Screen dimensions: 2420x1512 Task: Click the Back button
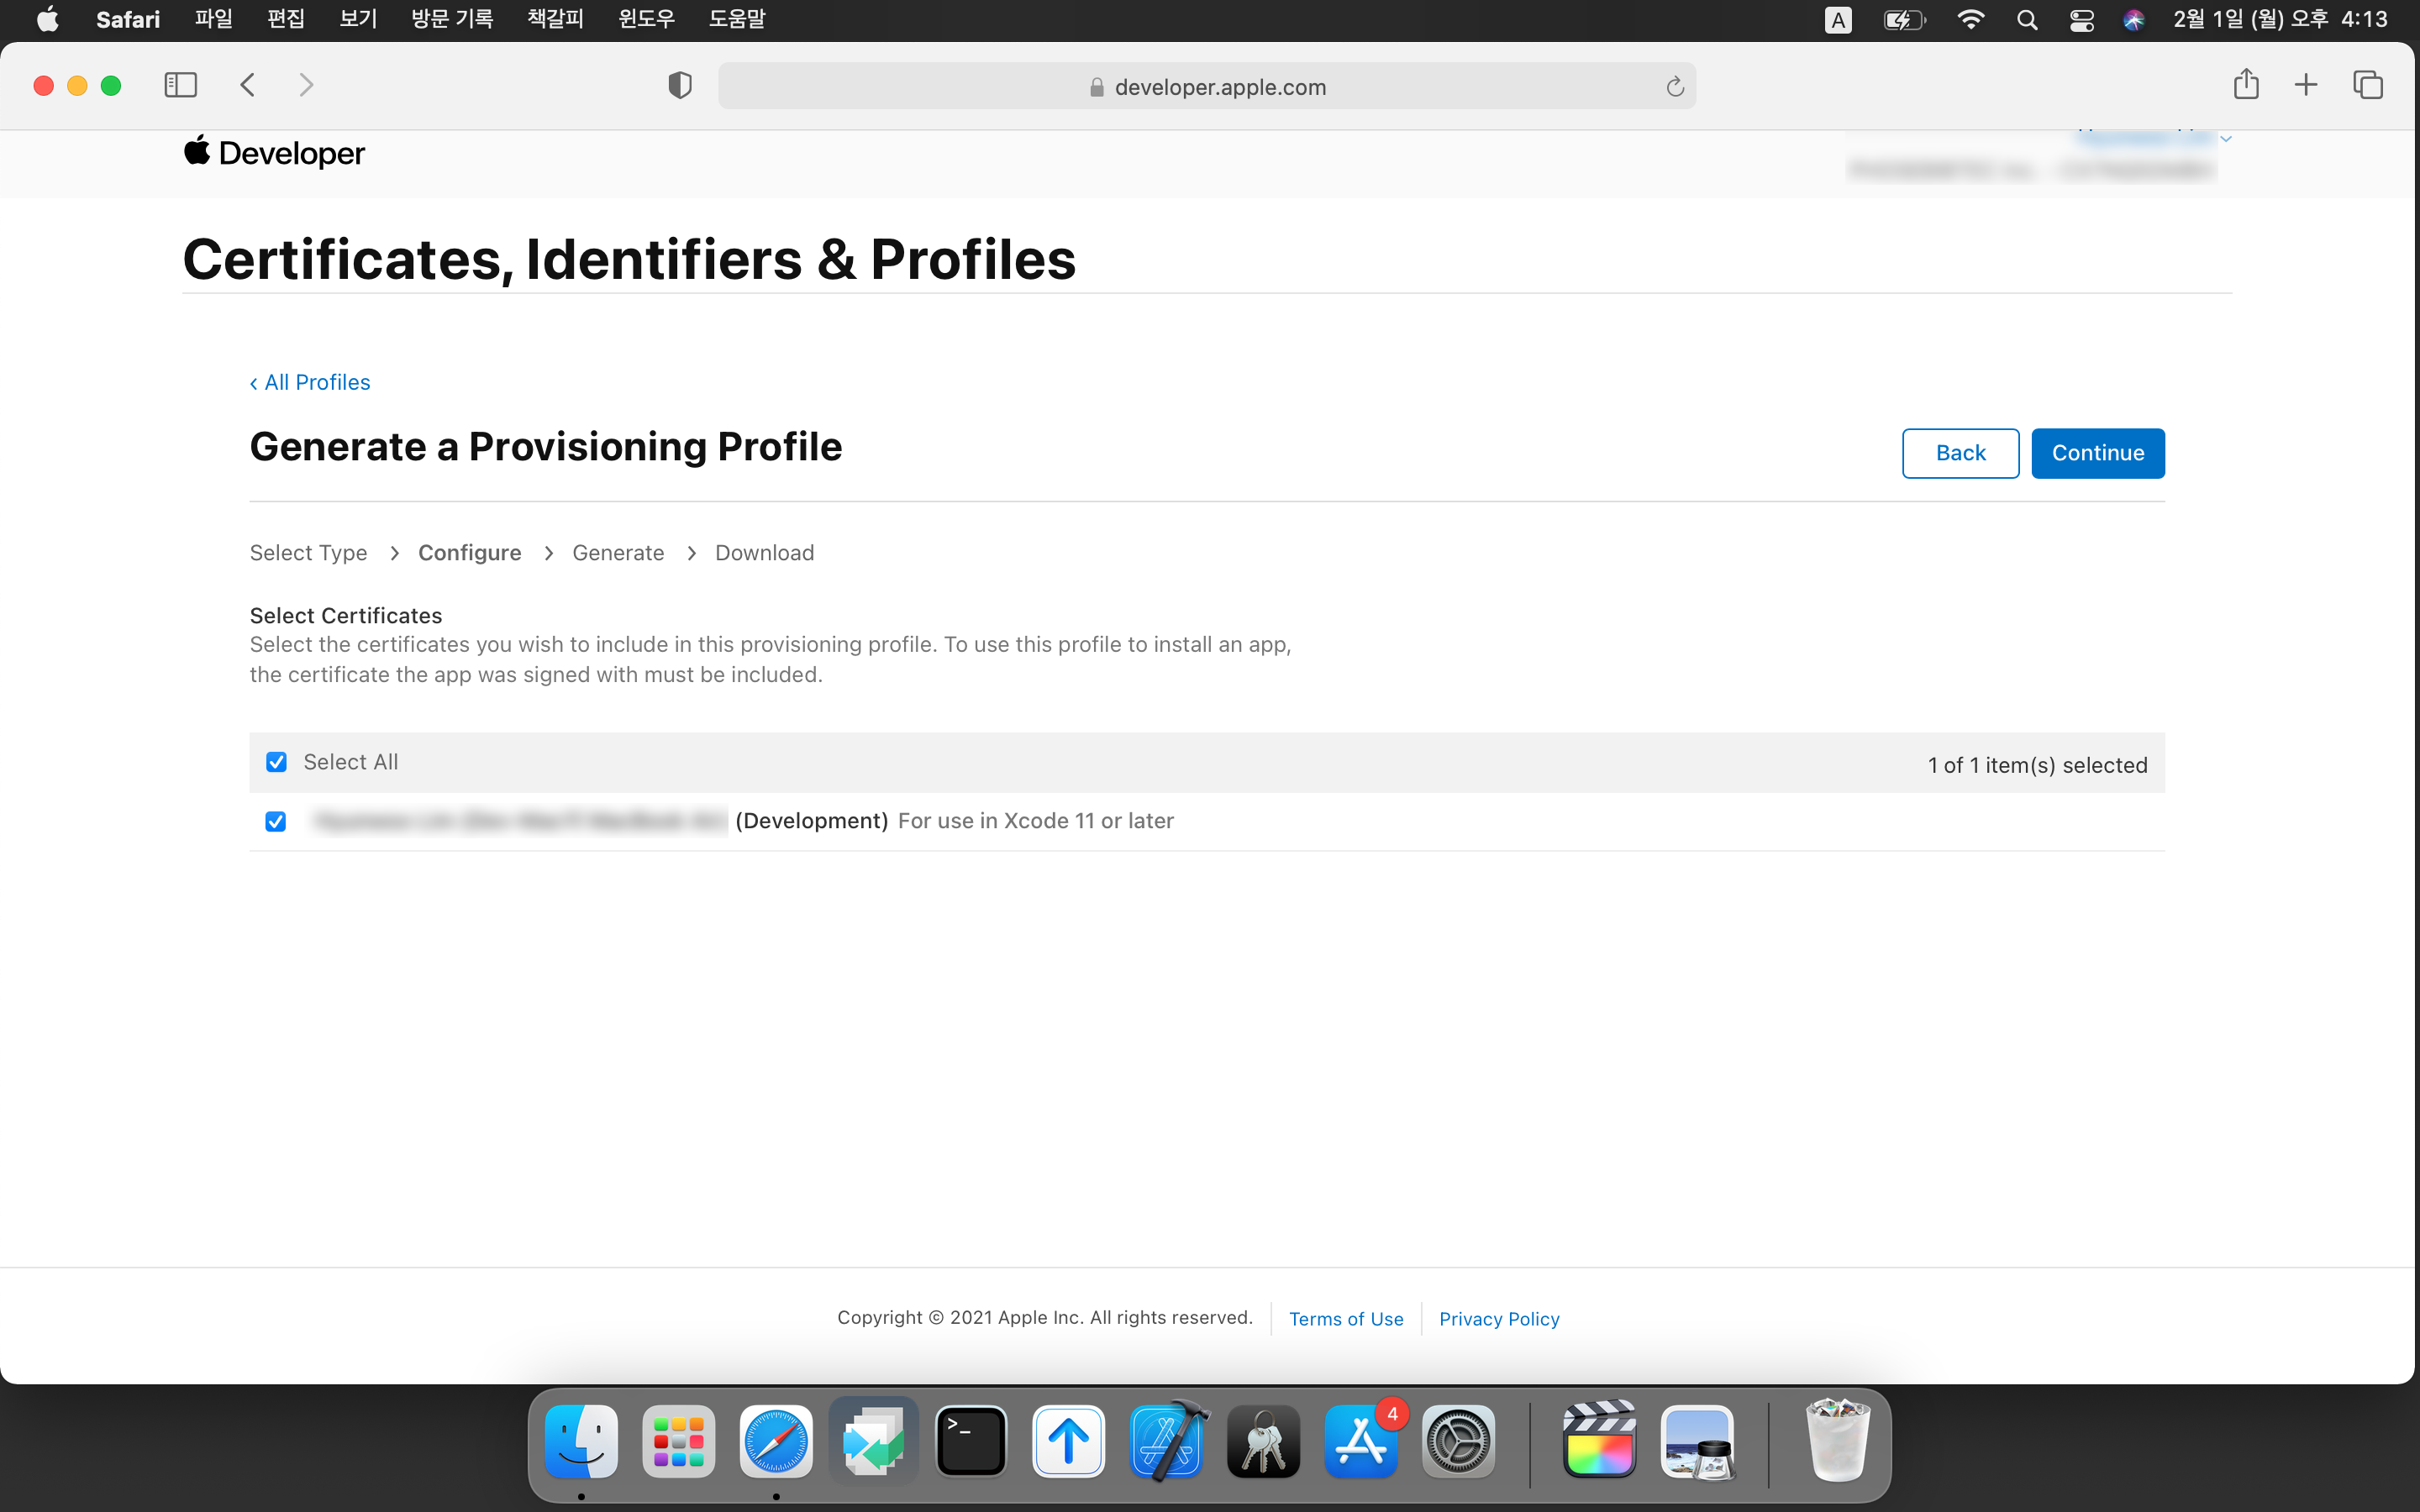pyautogui.click(x=1959, y=453)
